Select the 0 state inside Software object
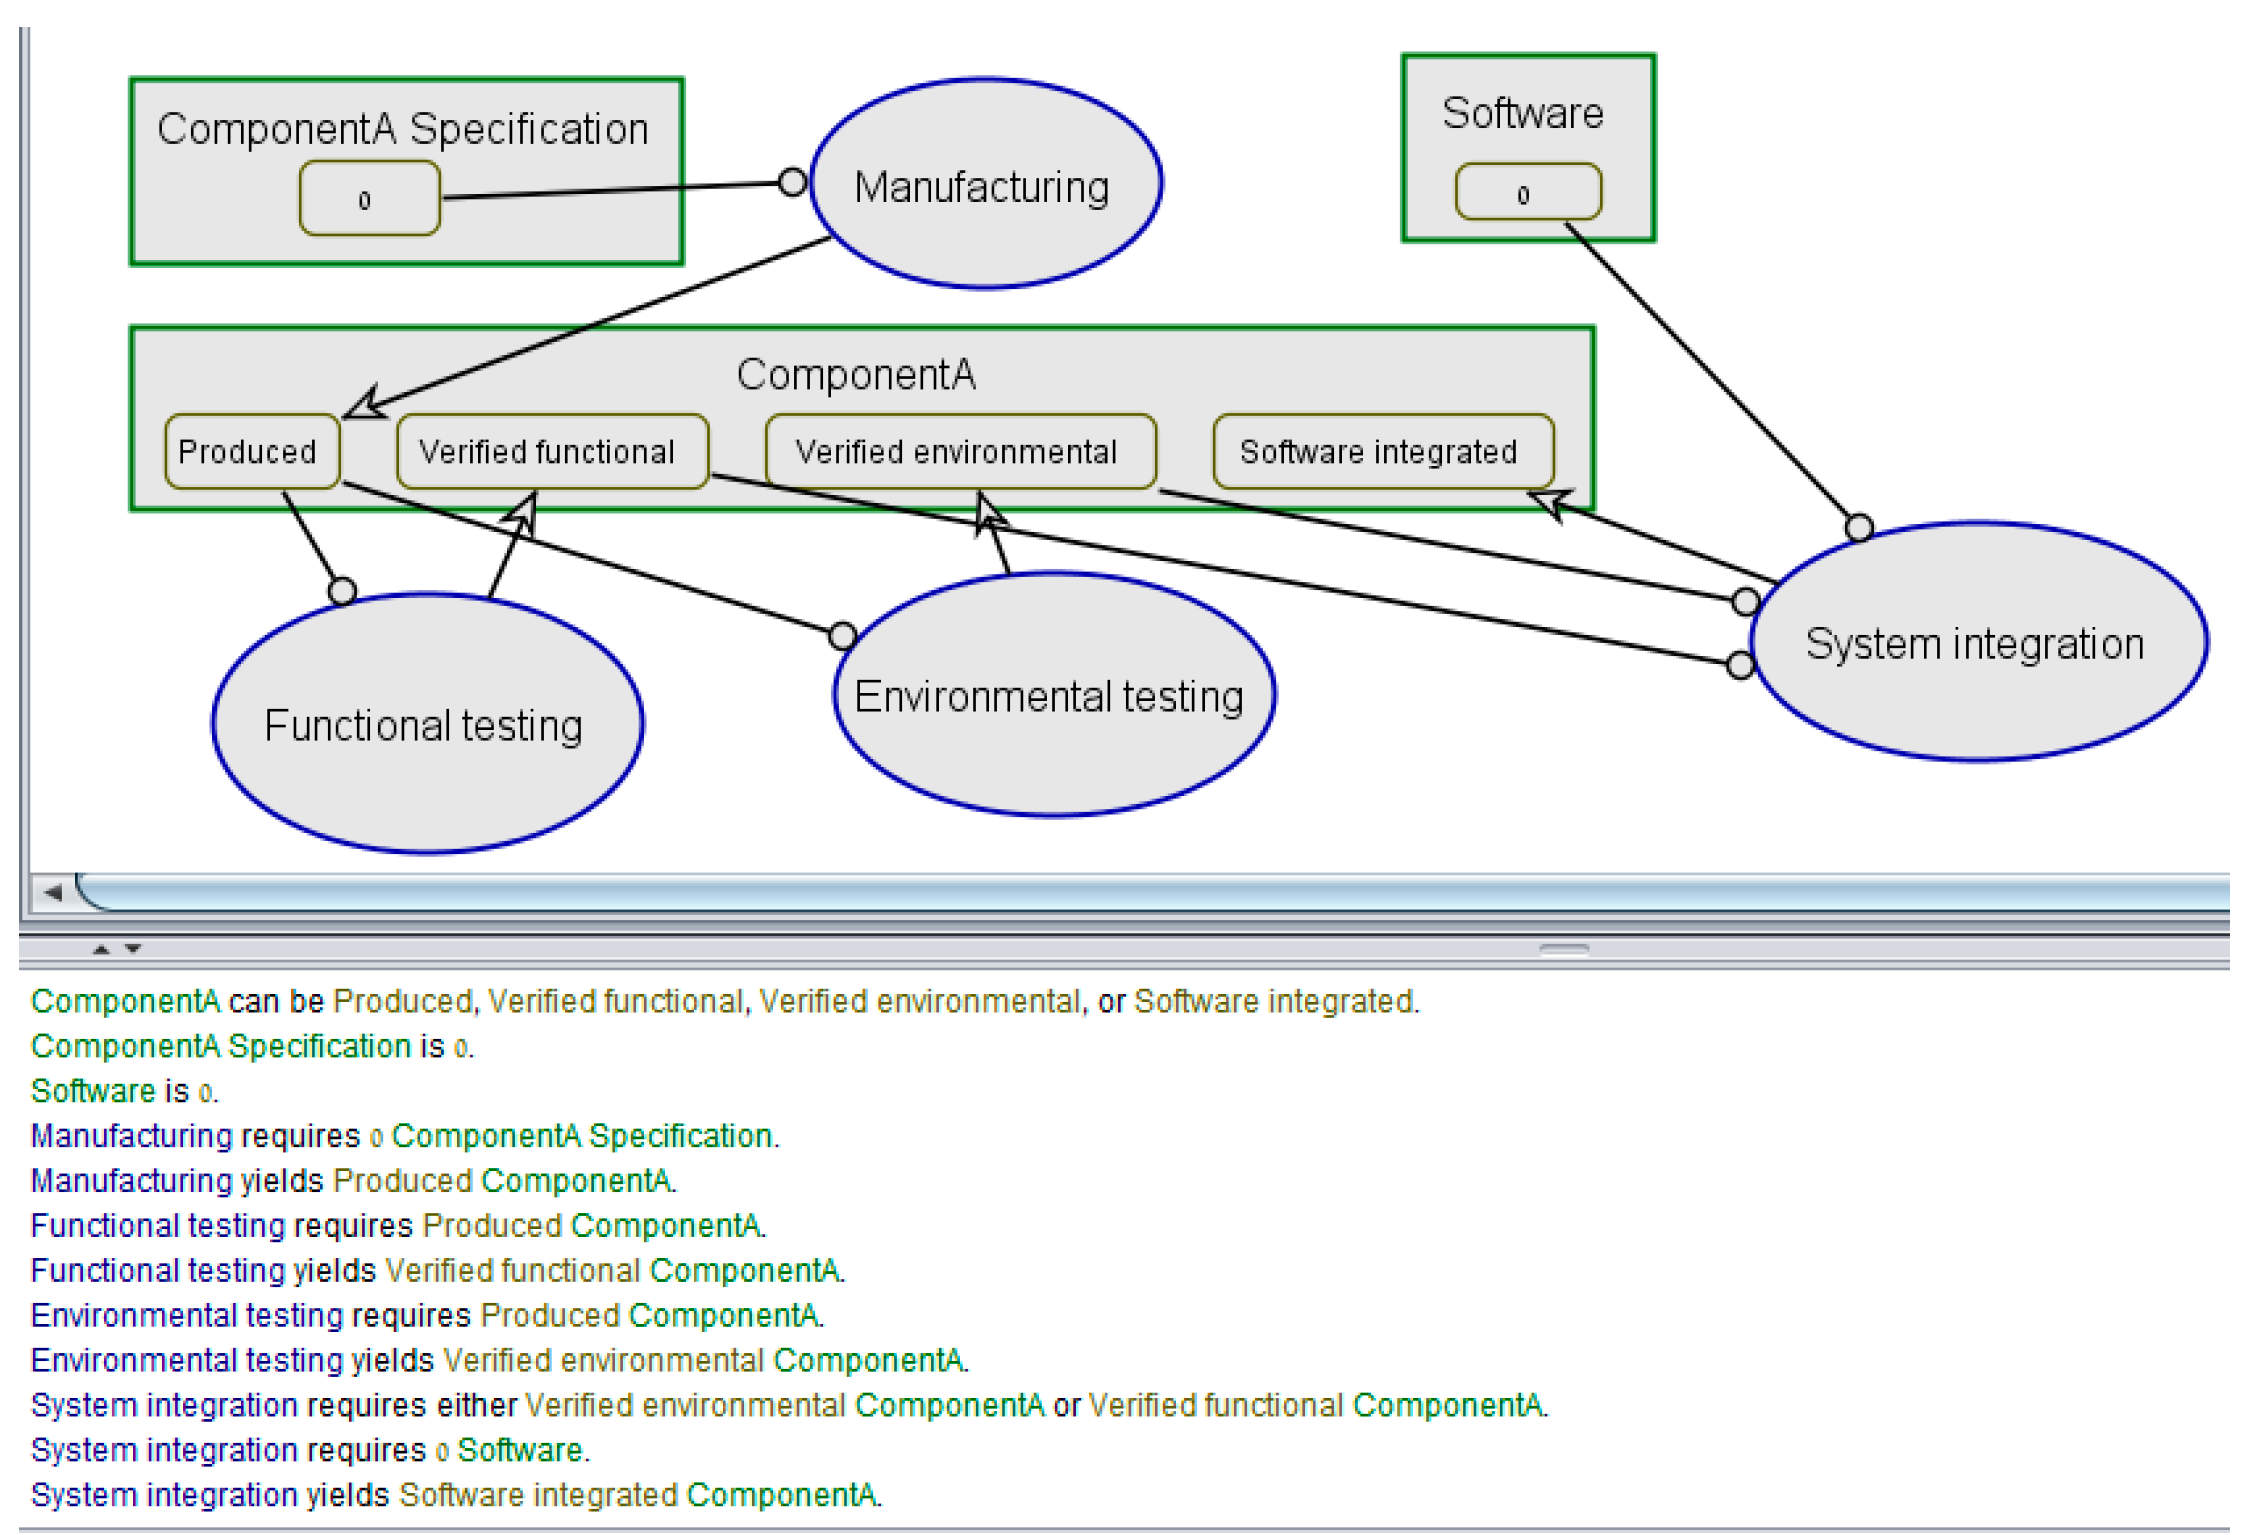 pyautogui.click(x=1527, y=193)
